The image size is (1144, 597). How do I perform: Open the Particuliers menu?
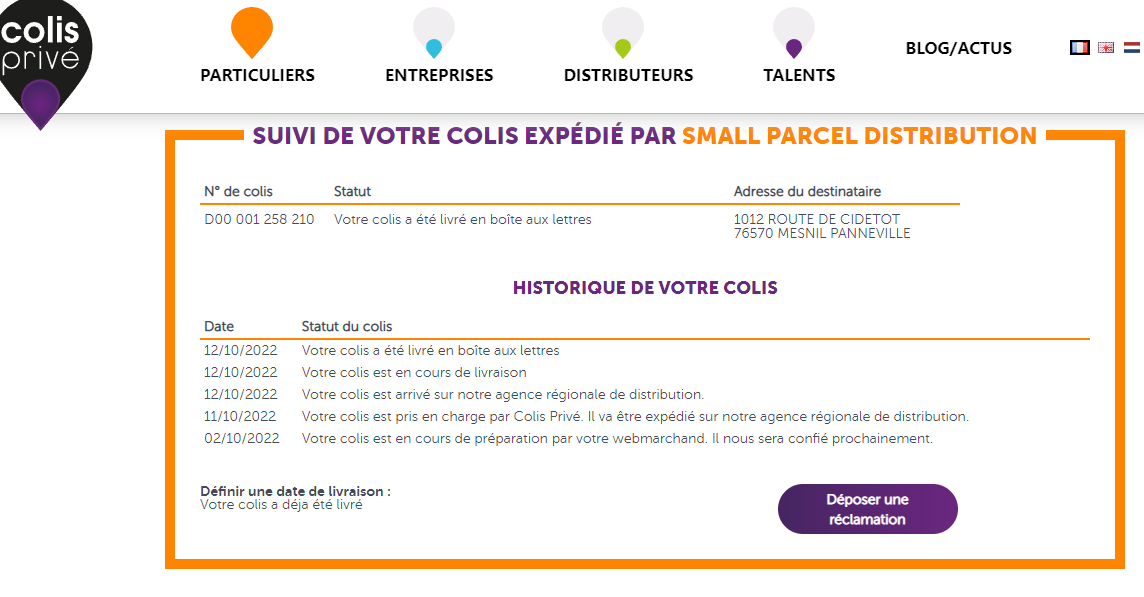pyautogui.click(x=257, y=75)
